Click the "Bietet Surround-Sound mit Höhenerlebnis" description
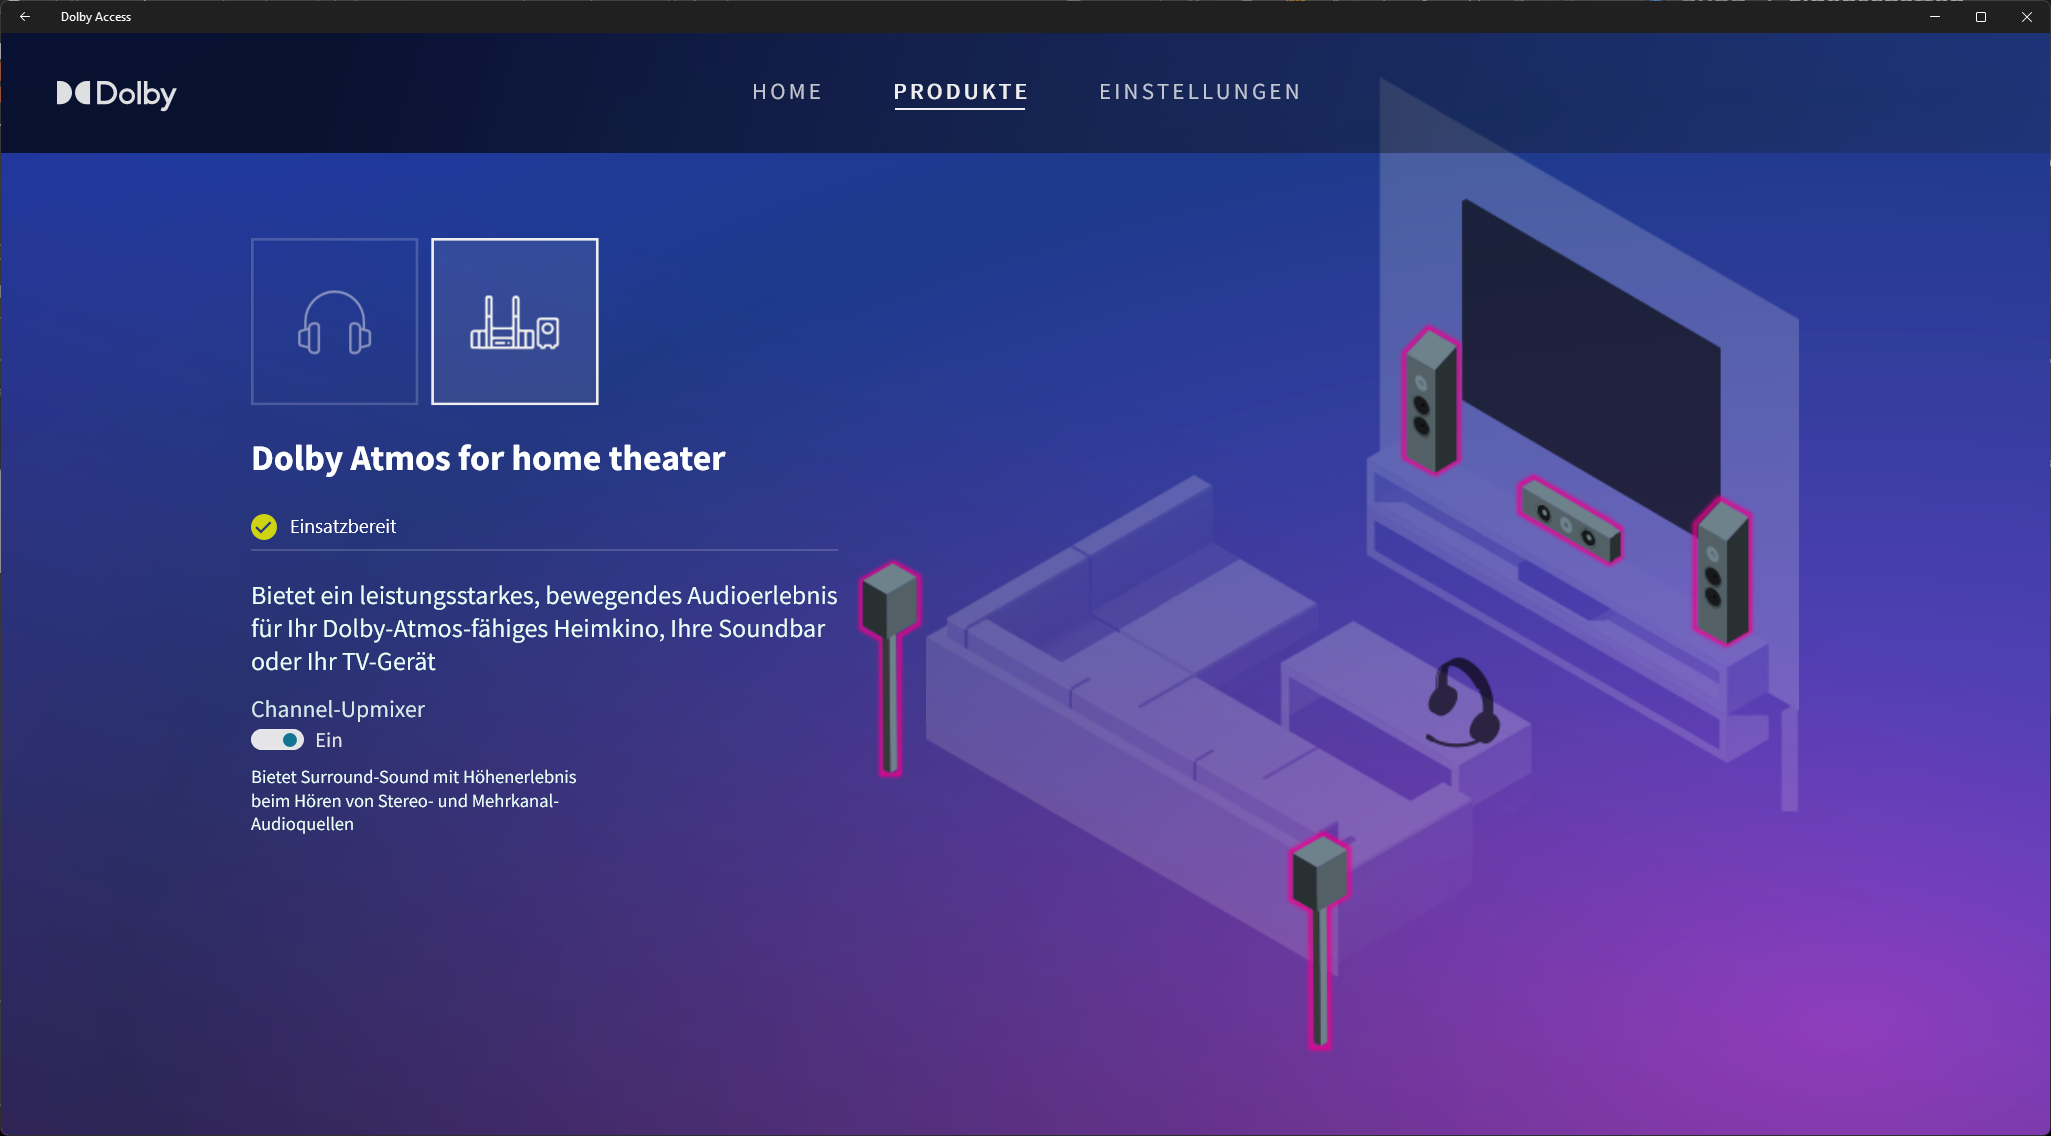This screenshot has width=2051, height=1136. [414, 800]
